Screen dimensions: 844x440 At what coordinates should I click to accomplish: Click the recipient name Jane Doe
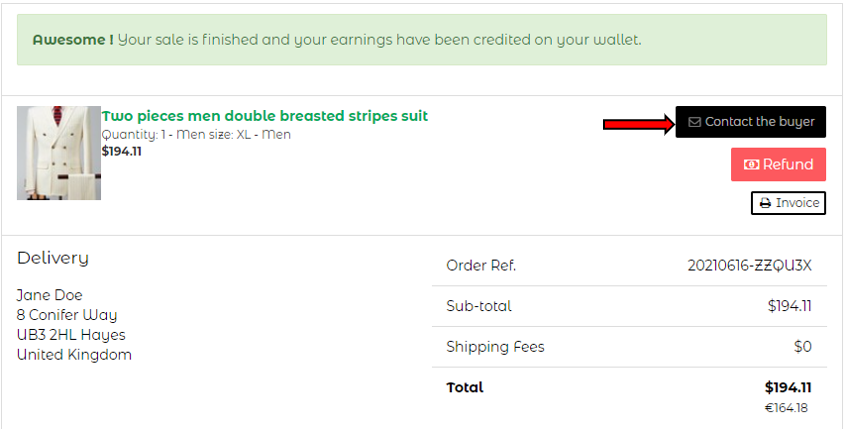[50, 295]
